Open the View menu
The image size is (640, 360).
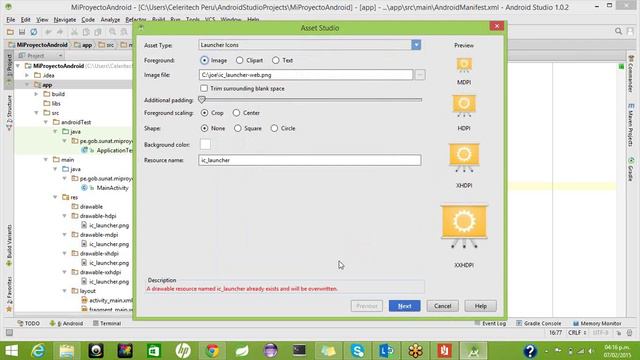[x=42, y=20]
